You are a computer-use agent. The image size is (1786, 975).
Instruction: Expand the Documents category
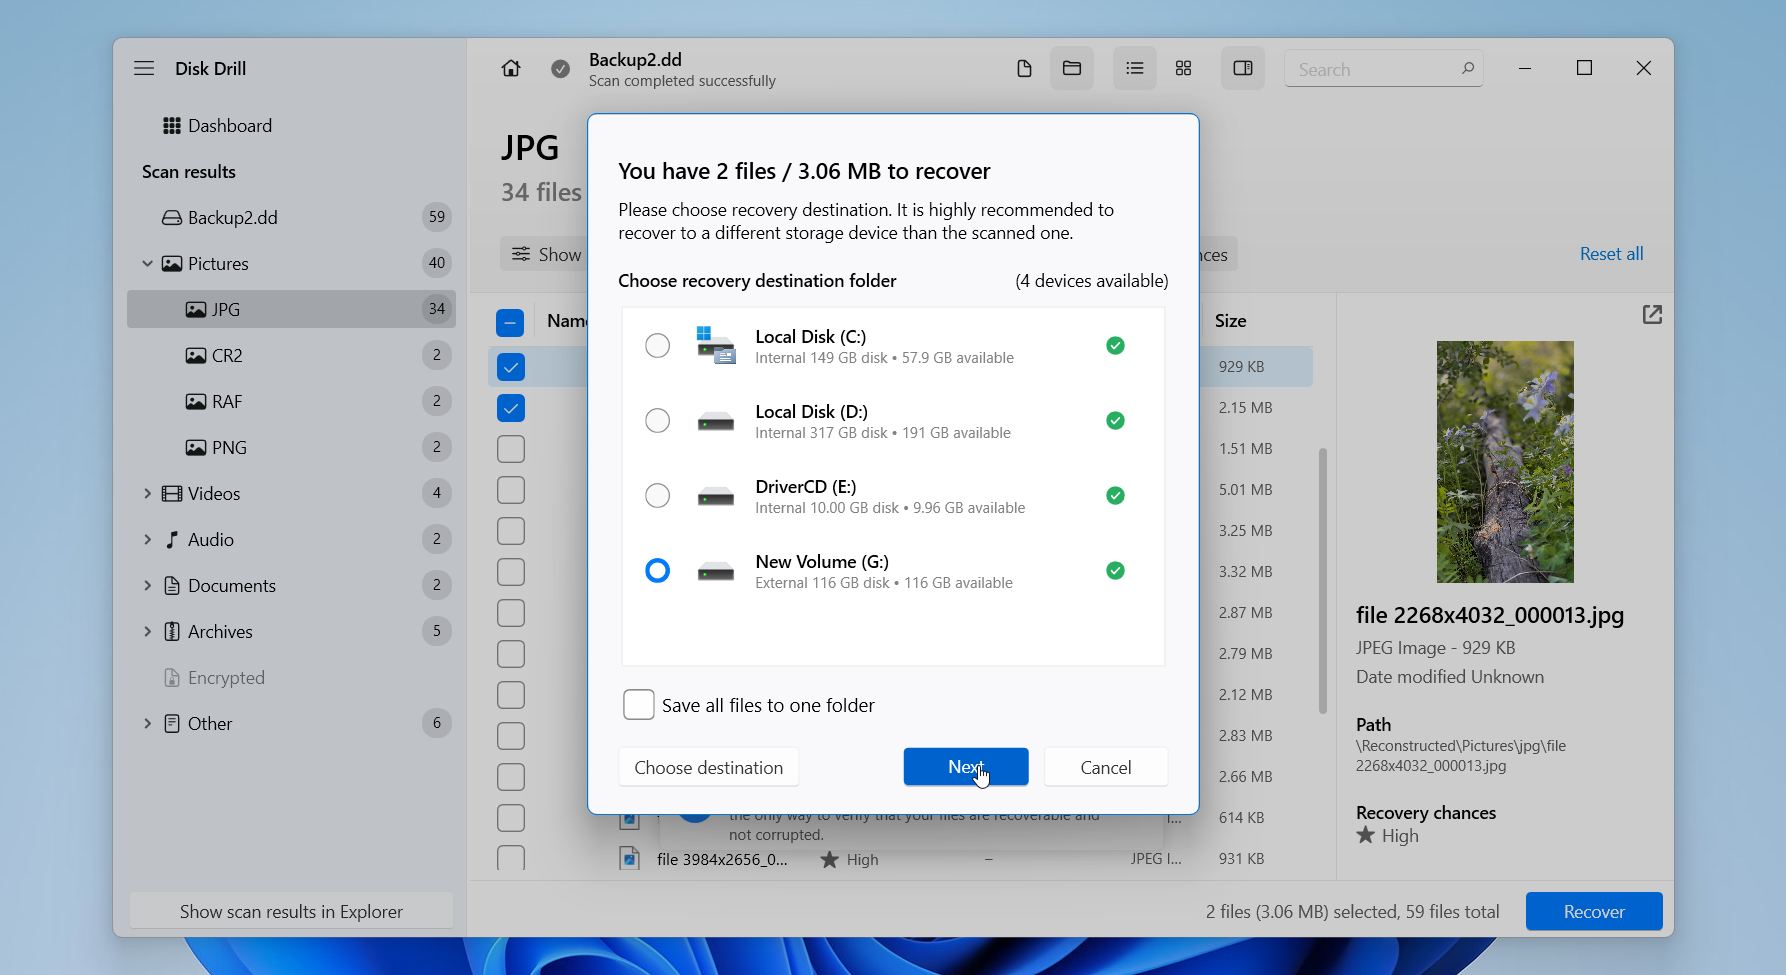(147, 586)
